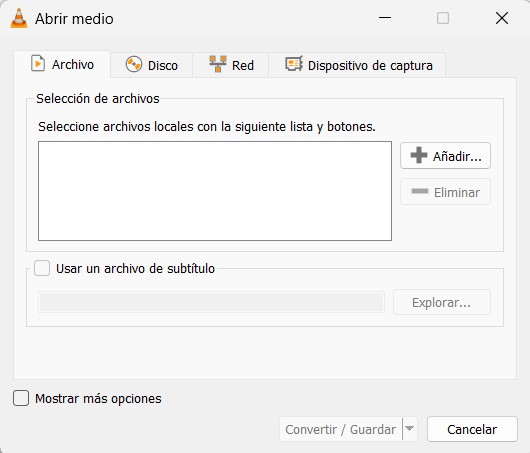Viewport: 530px width, 453px height.
Task: Click the plus icon on Añadir button
Action: pos(419,155)
